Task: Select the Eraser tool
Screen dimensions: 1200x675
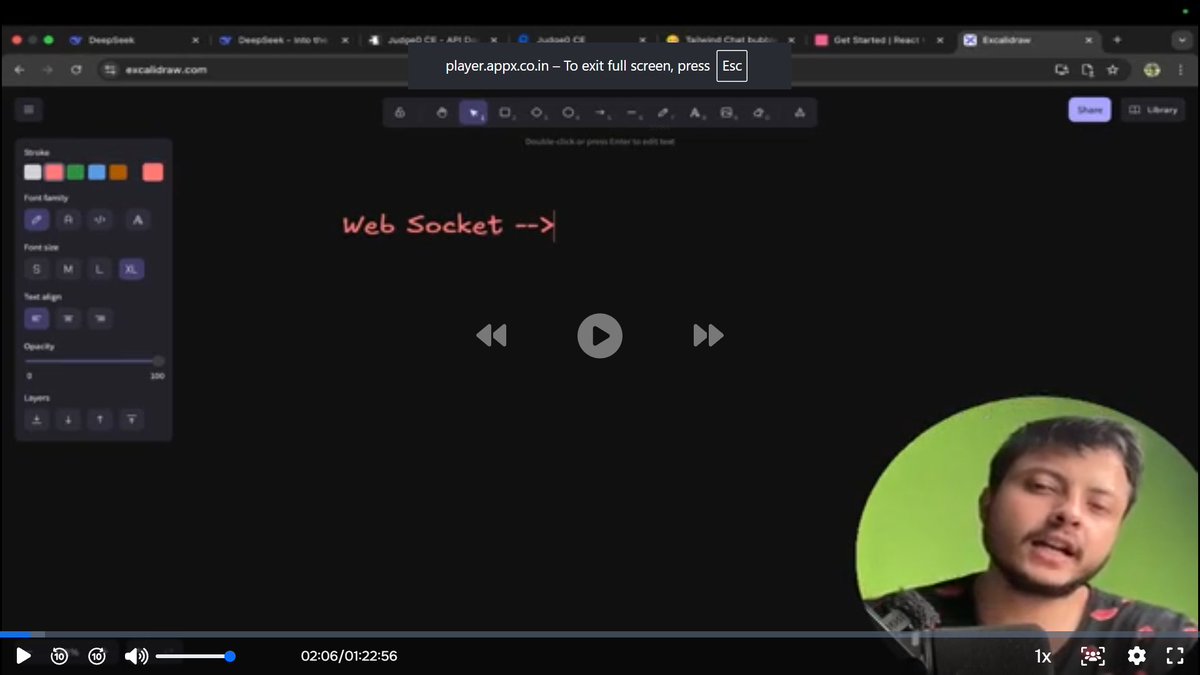Action: (x=759, y=112)
